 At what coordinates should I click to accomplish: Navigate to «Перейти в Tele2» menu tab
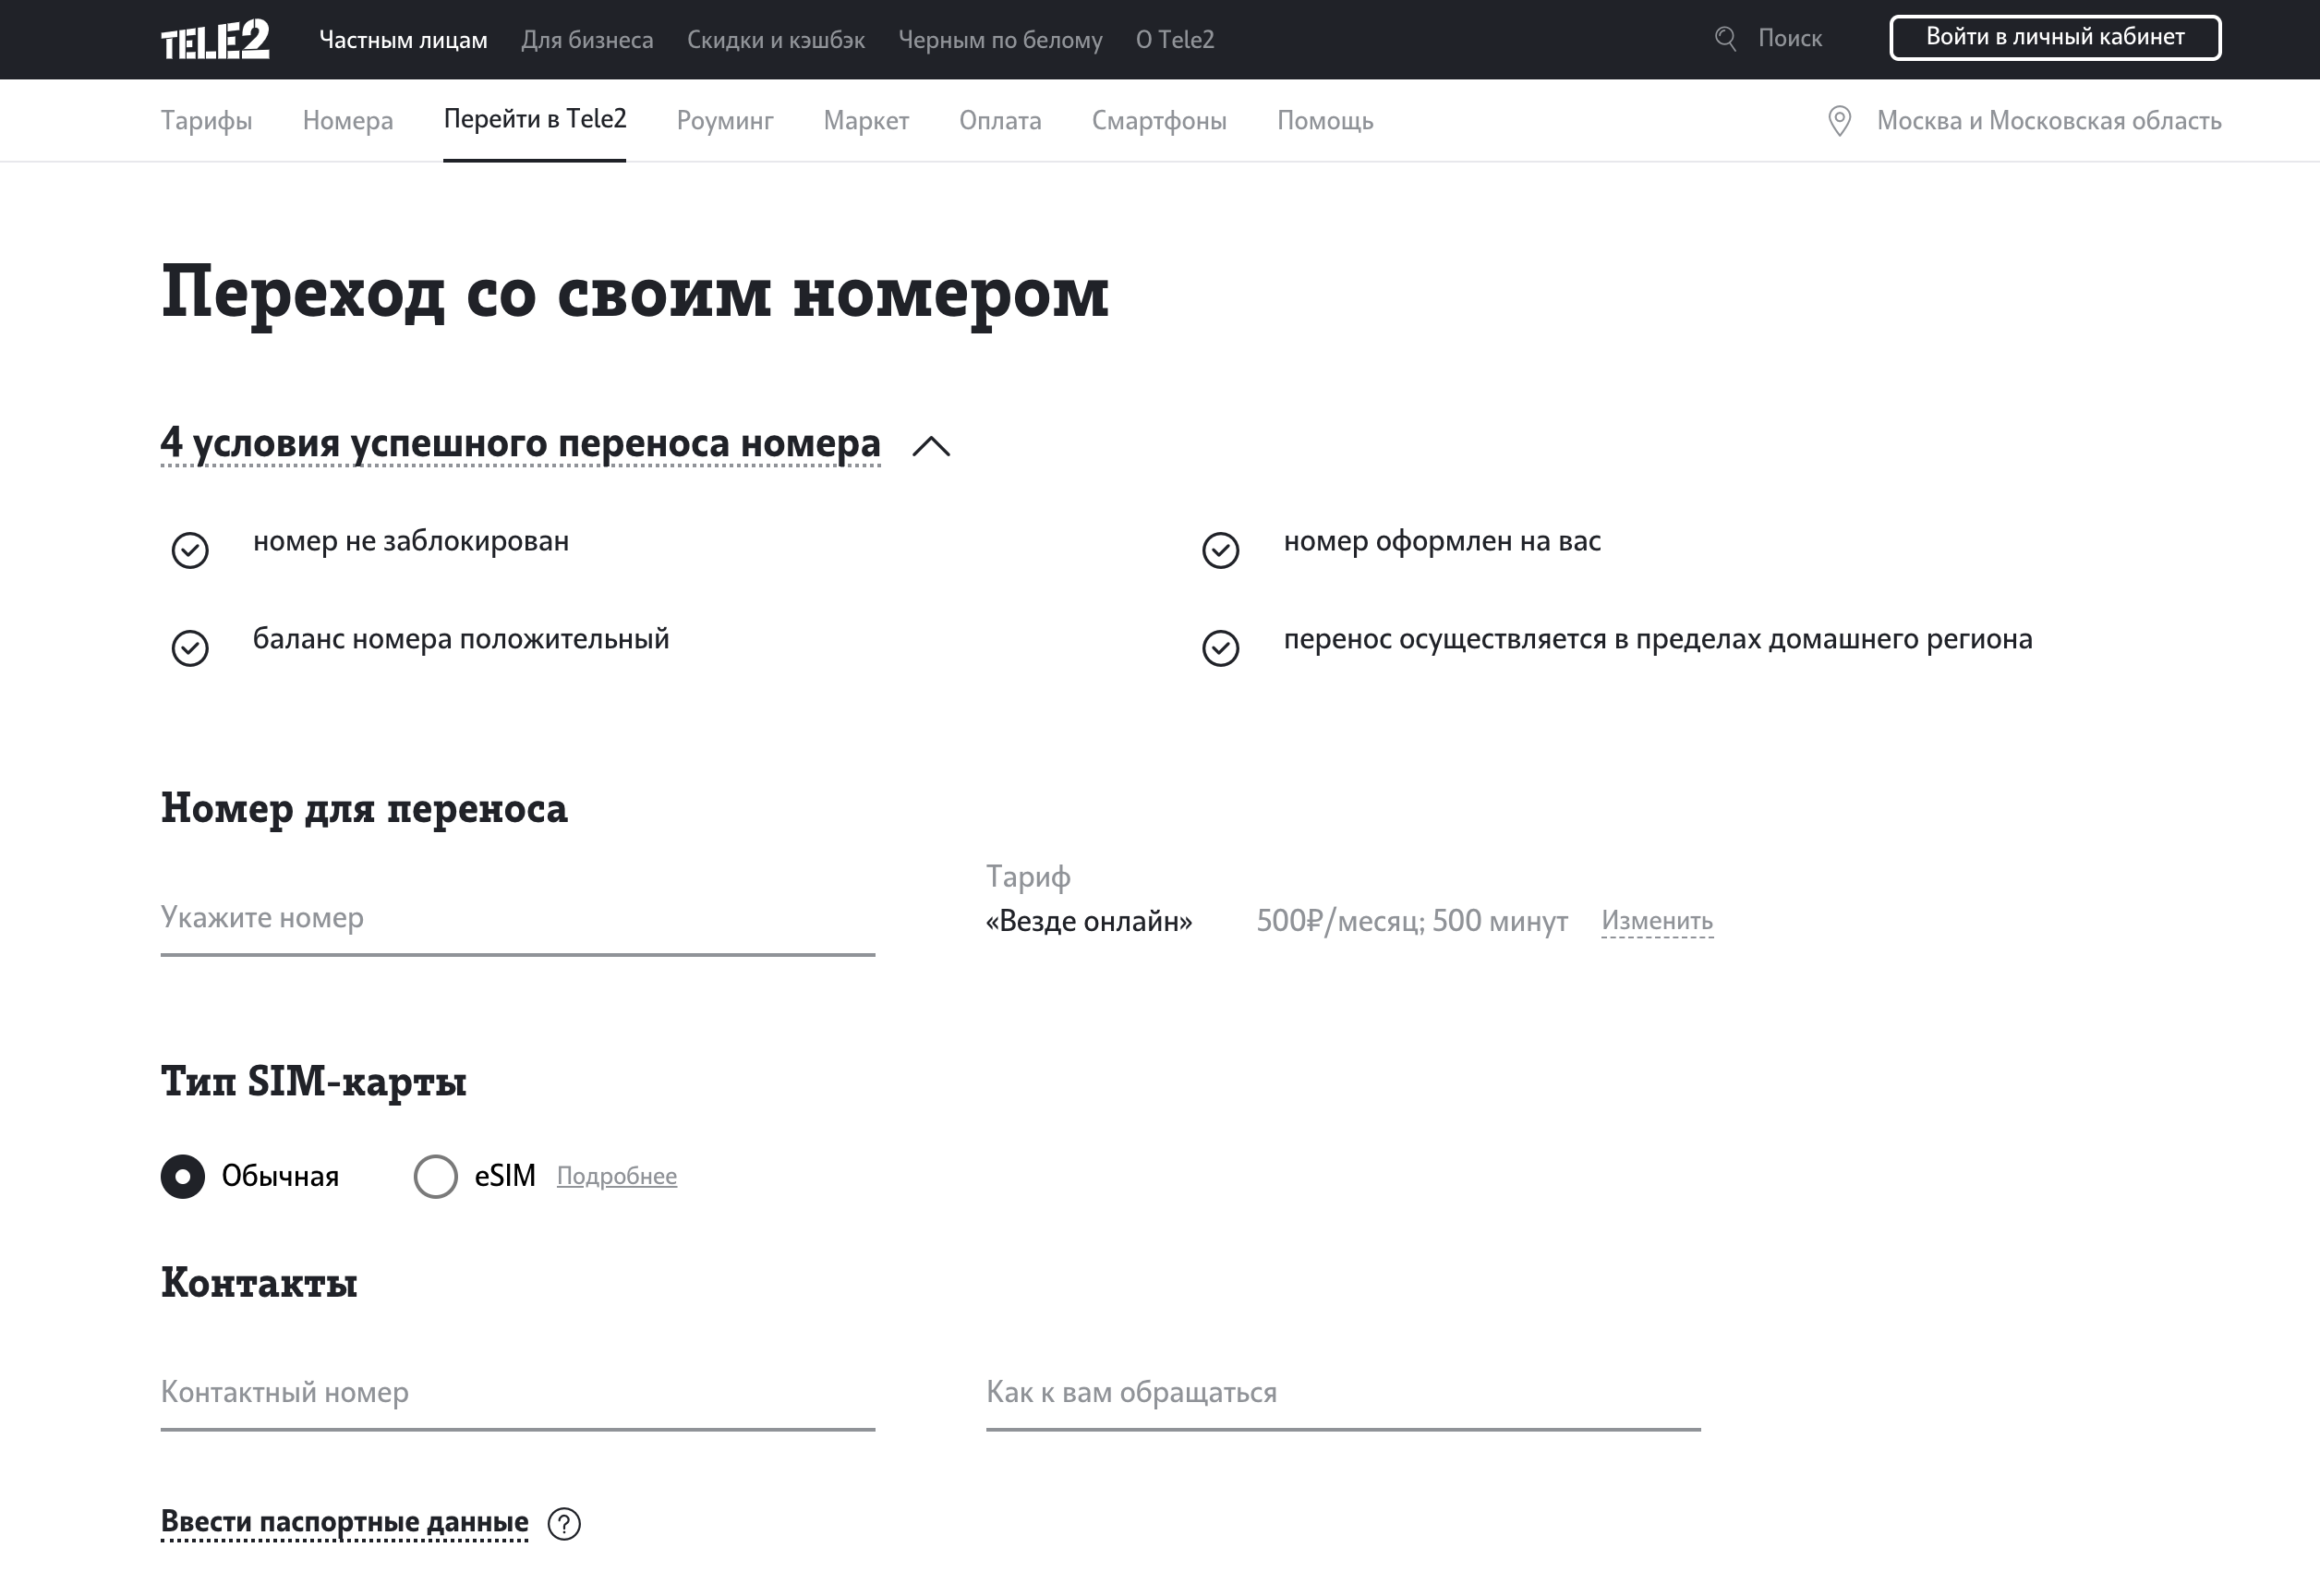click(532, 120)
